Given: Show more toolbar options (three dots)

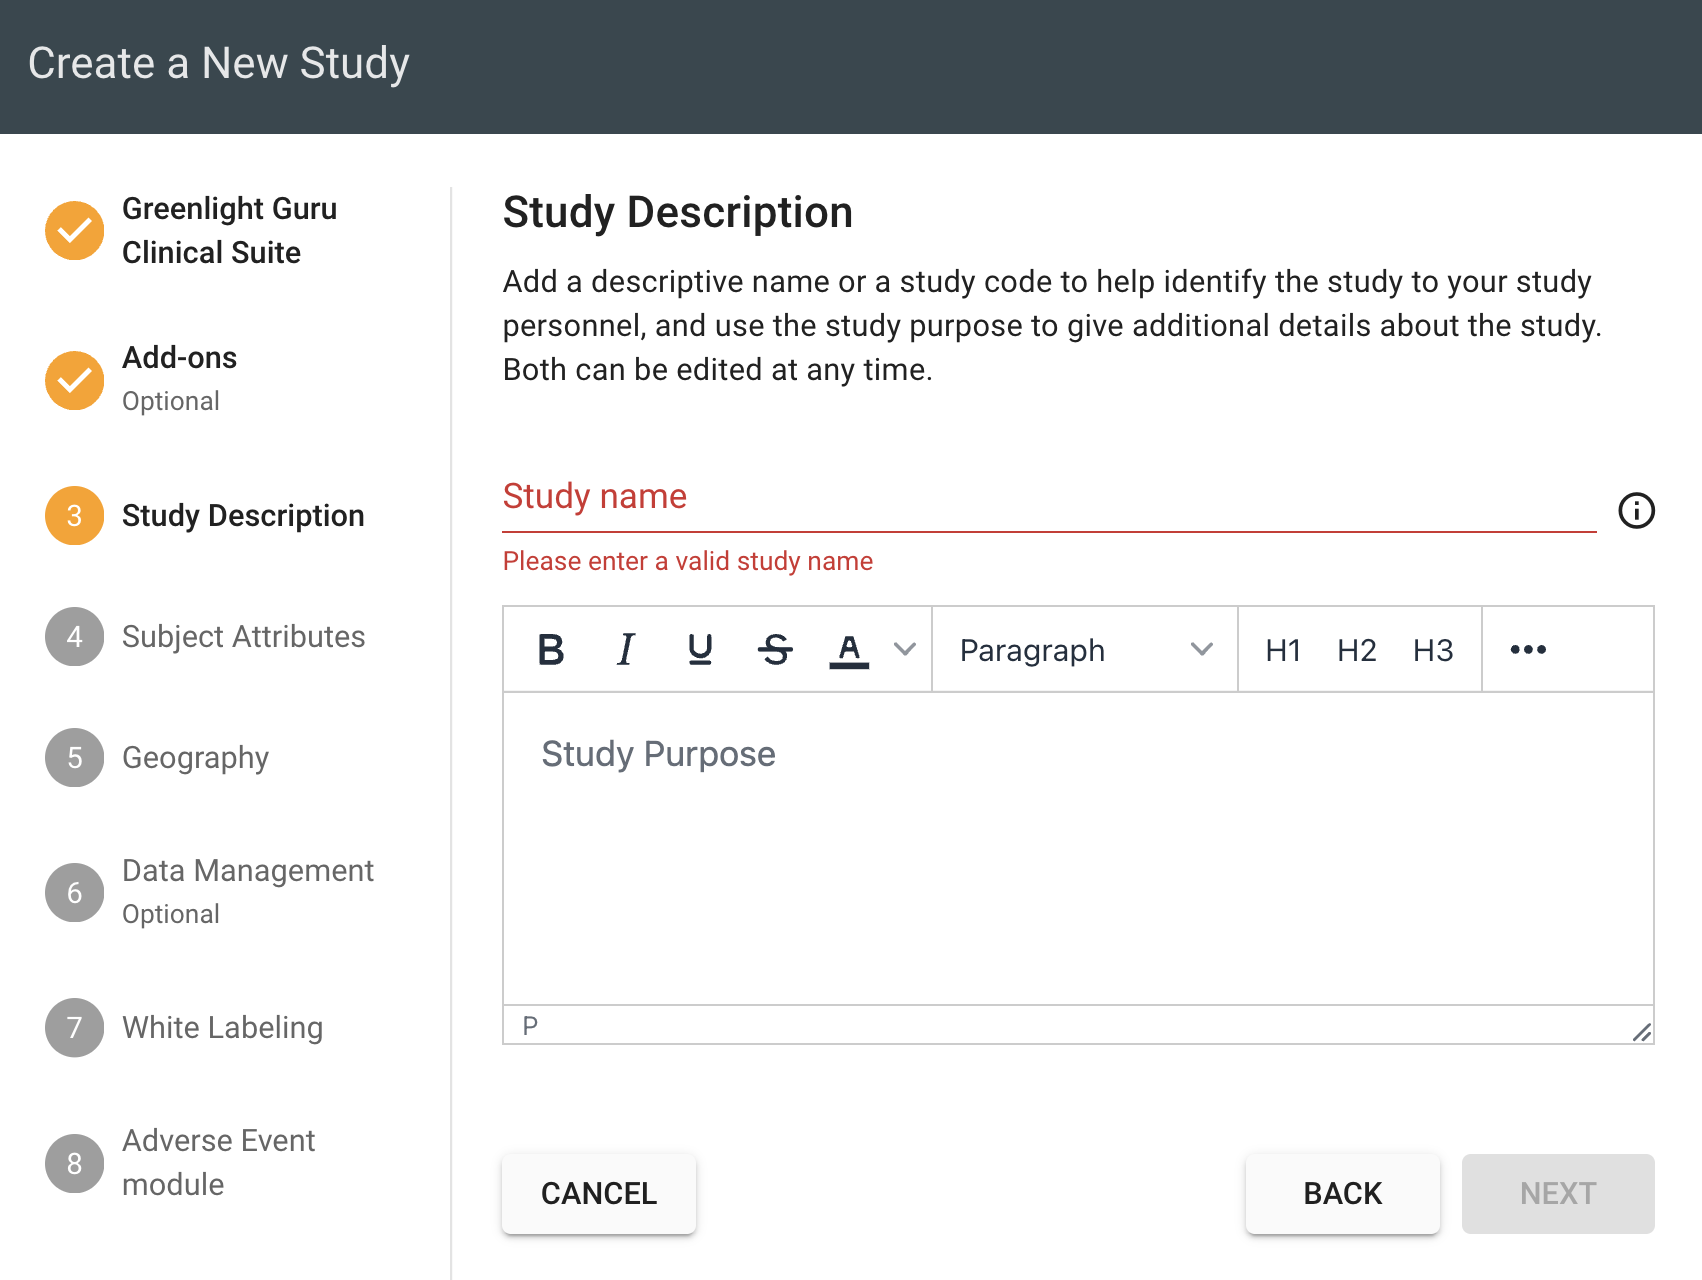Looking at the screenshot, I should click(x=1528, y=650).
